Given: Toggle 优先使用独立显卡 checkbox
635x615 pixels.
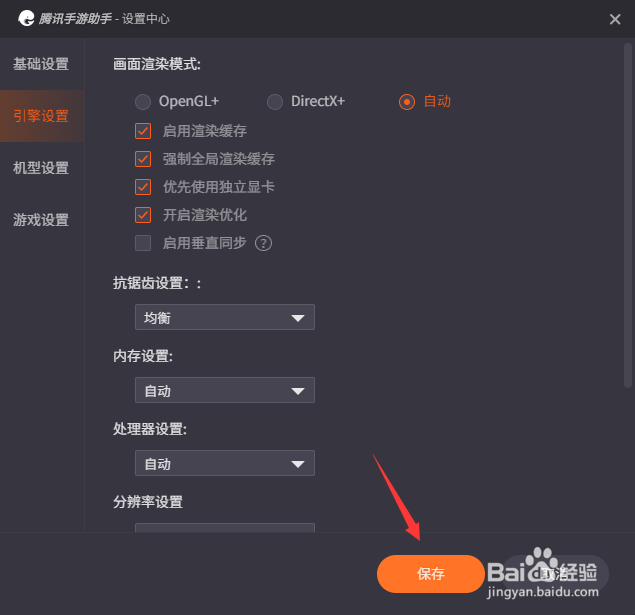Looking at the screenshot, I should [x=143, y=187].
